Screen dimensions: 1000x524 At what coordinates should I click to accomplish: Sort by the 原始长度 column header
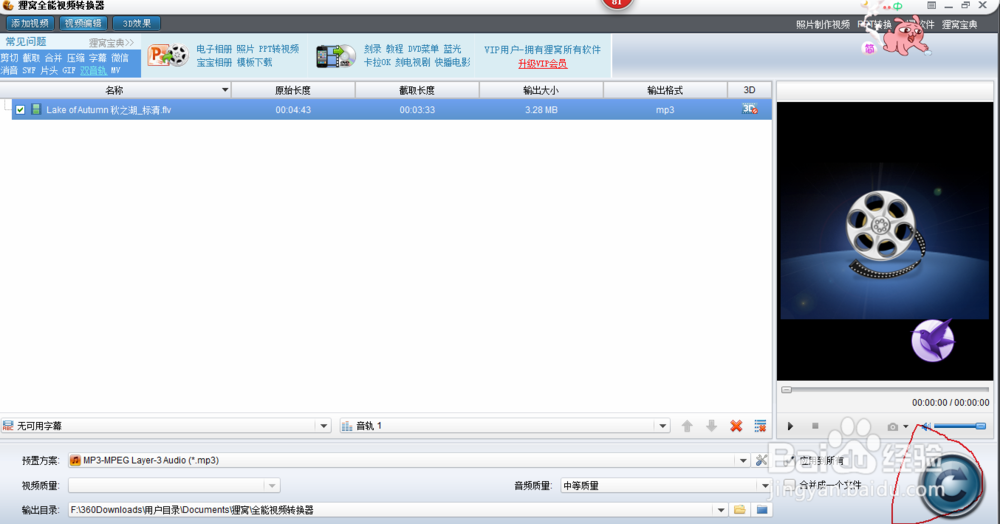[293, 91]
